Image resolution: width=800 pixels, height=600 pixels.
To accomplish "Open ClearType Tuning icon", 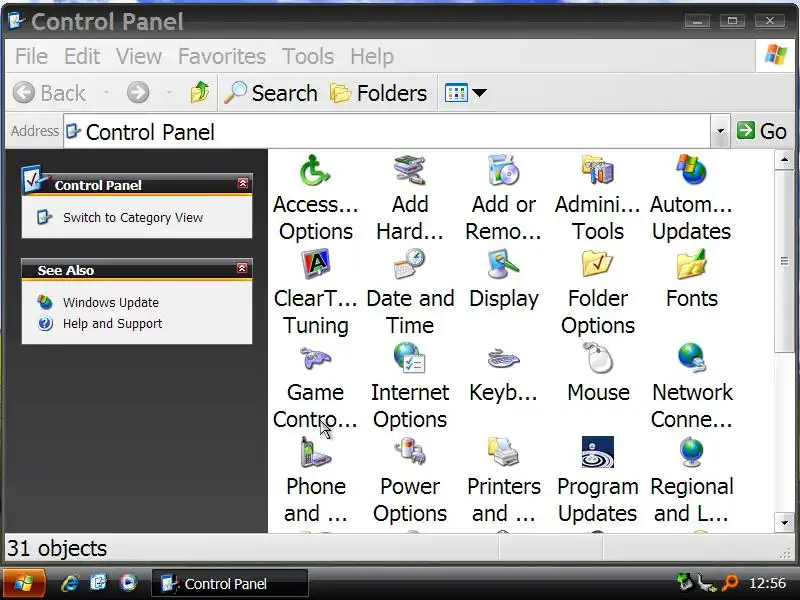I will click(315, 265).
